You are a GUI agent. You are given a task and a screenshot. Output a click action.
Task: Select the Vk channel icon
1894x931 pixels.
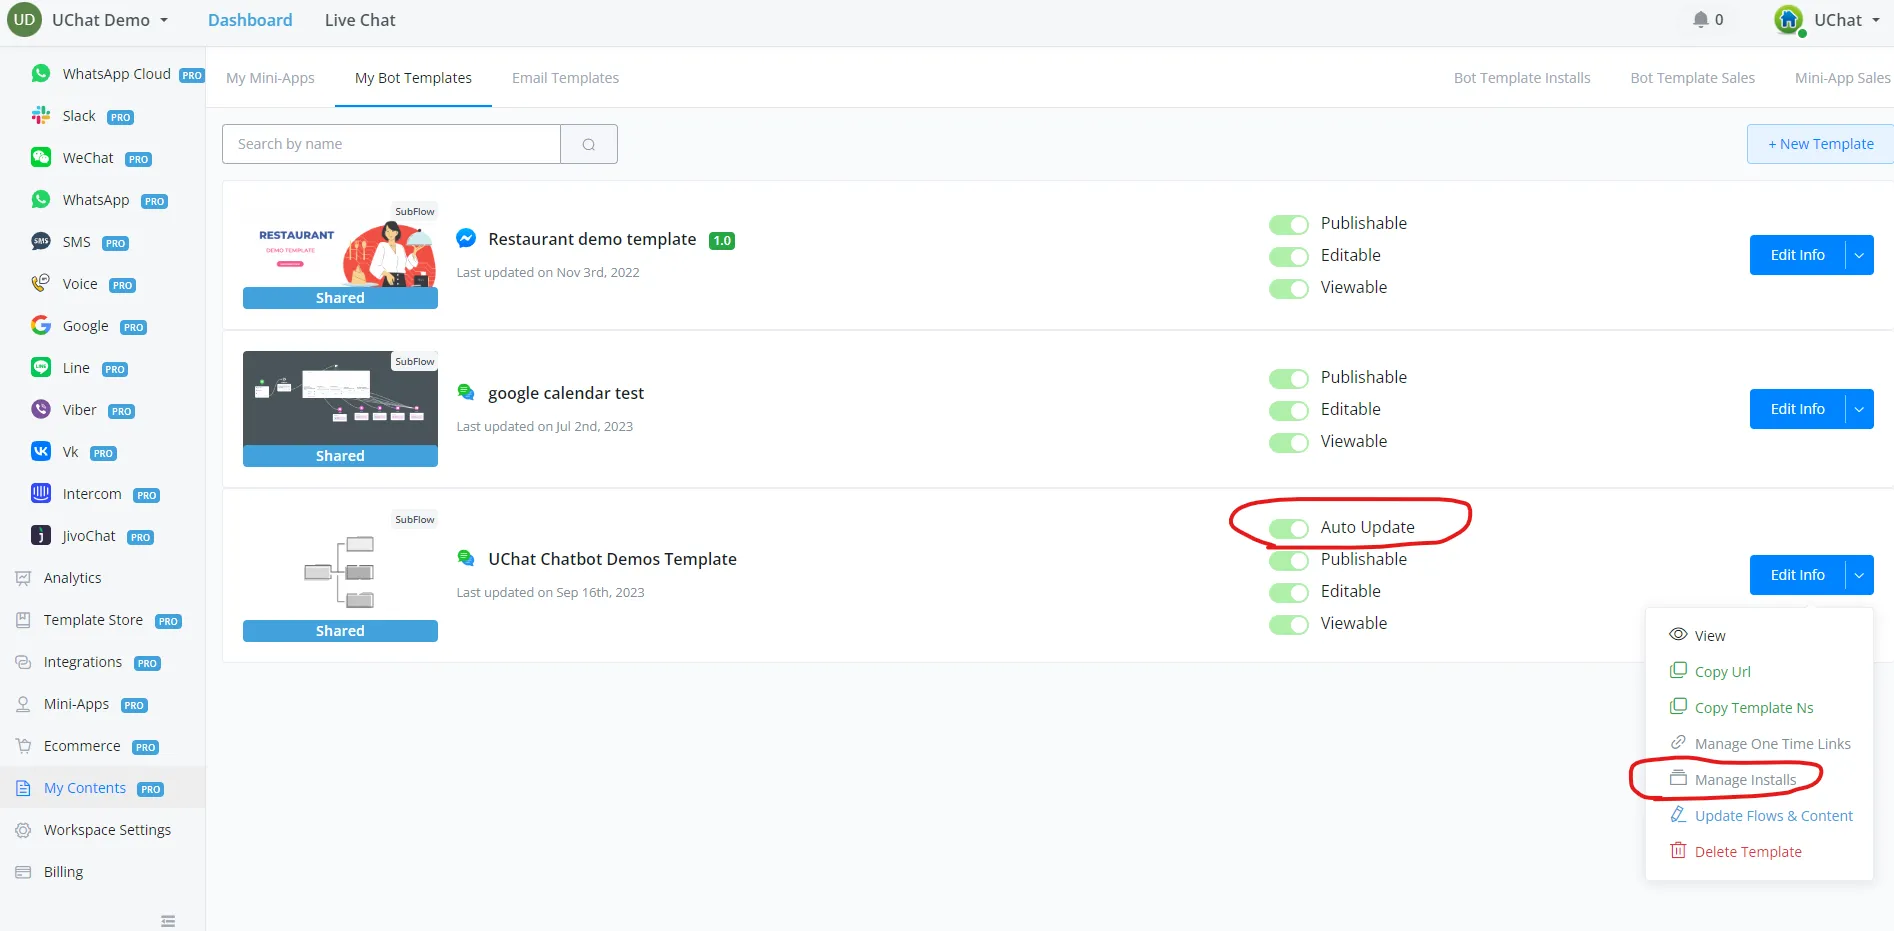(41, 451)
